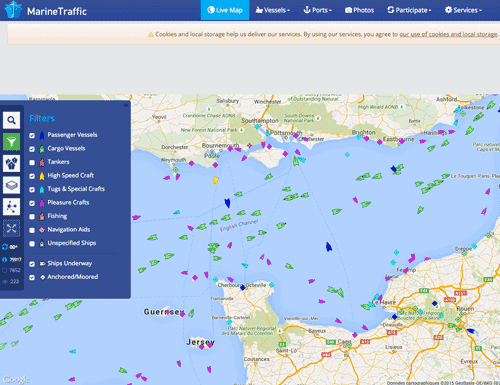Image resolution: width=500 pixels, height=385 pixels.
Task: Click the blue passenger ship near Bournemouth
Action: click(227, 202)
